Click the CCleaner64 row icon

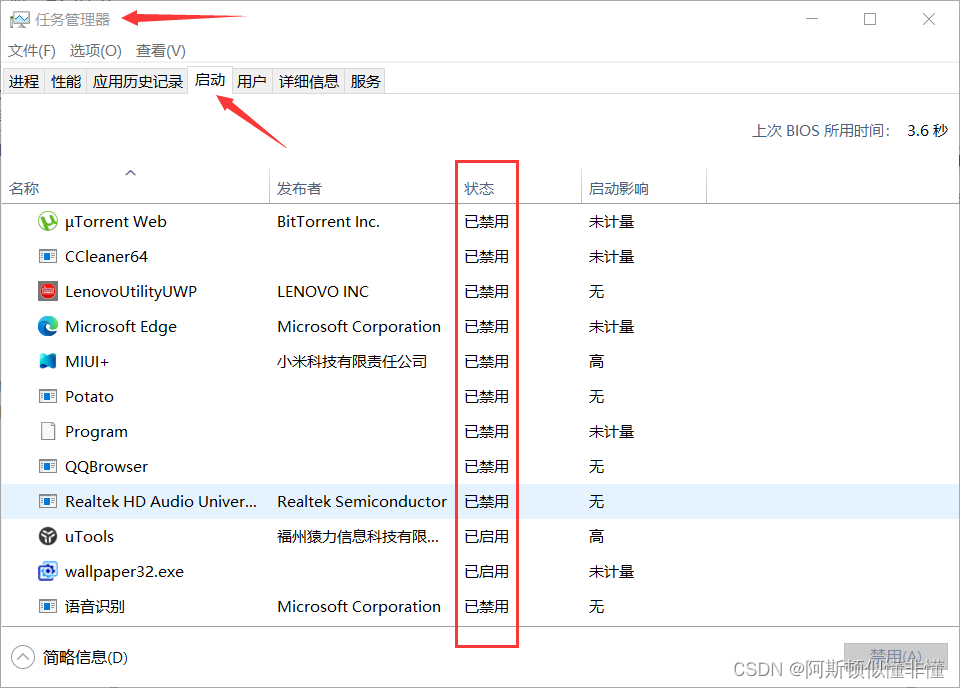click(x=48, y=256)
